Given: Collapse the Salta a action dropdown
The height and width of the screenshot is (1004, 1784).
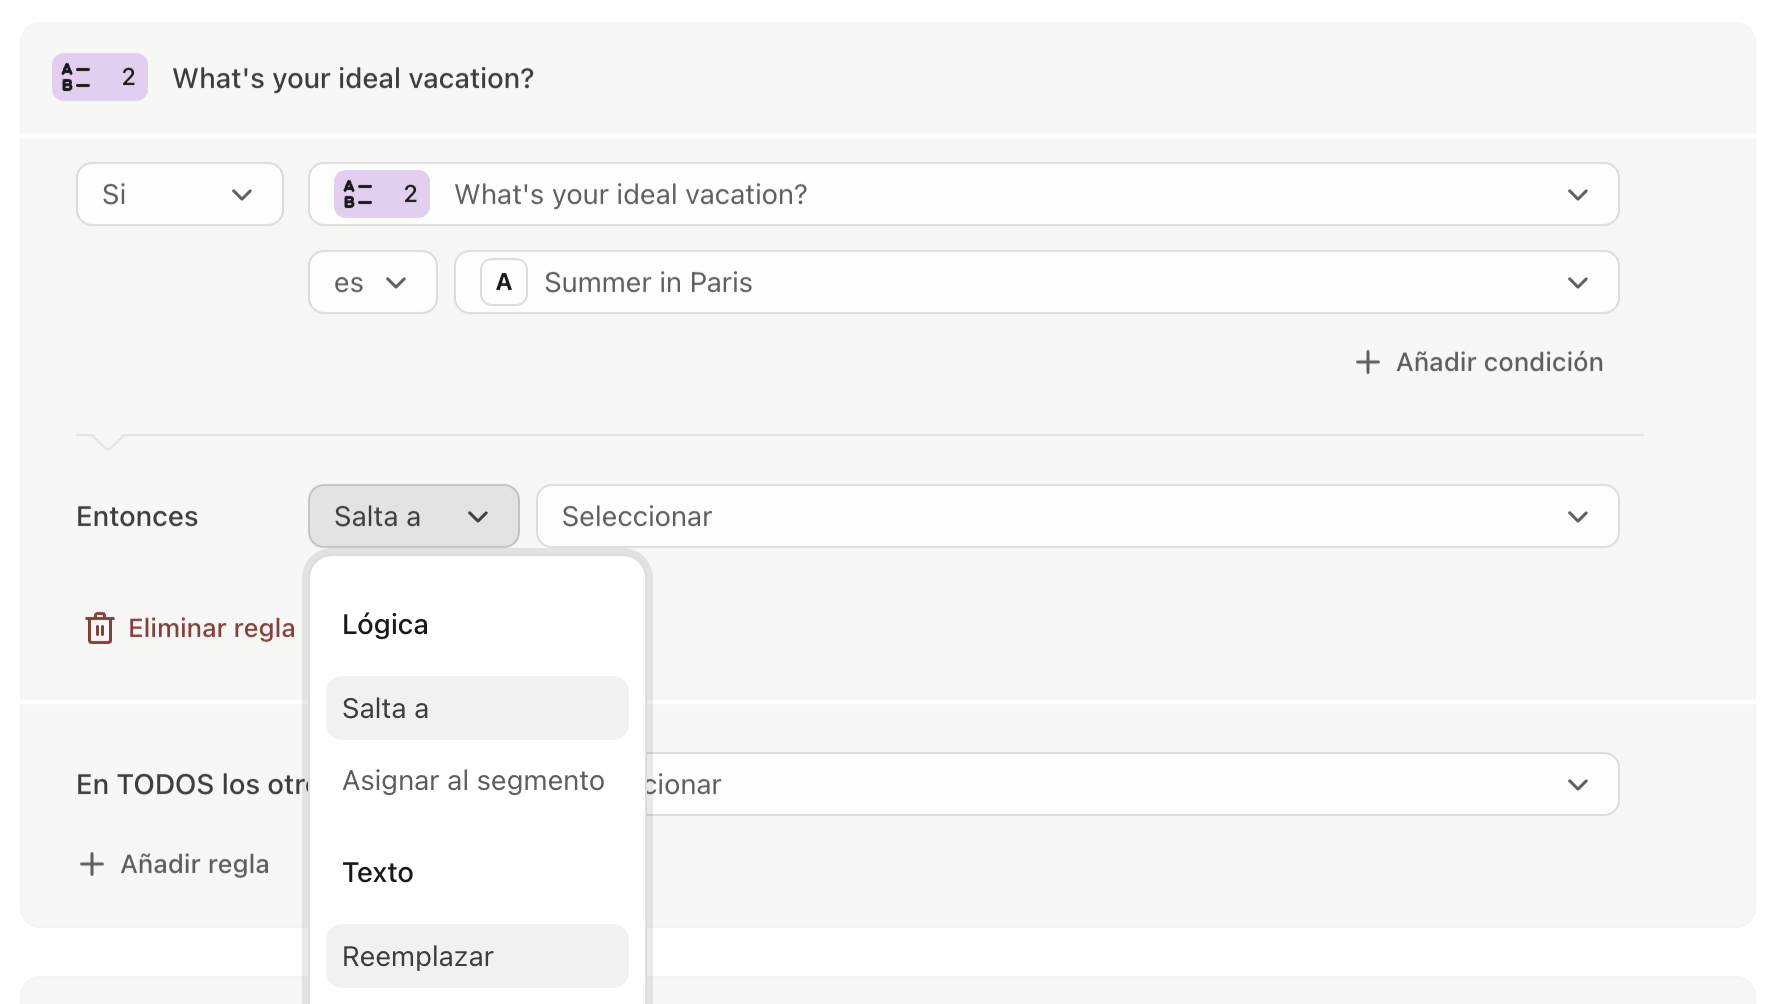Looking at the screenshot, I should pos(413,516).
